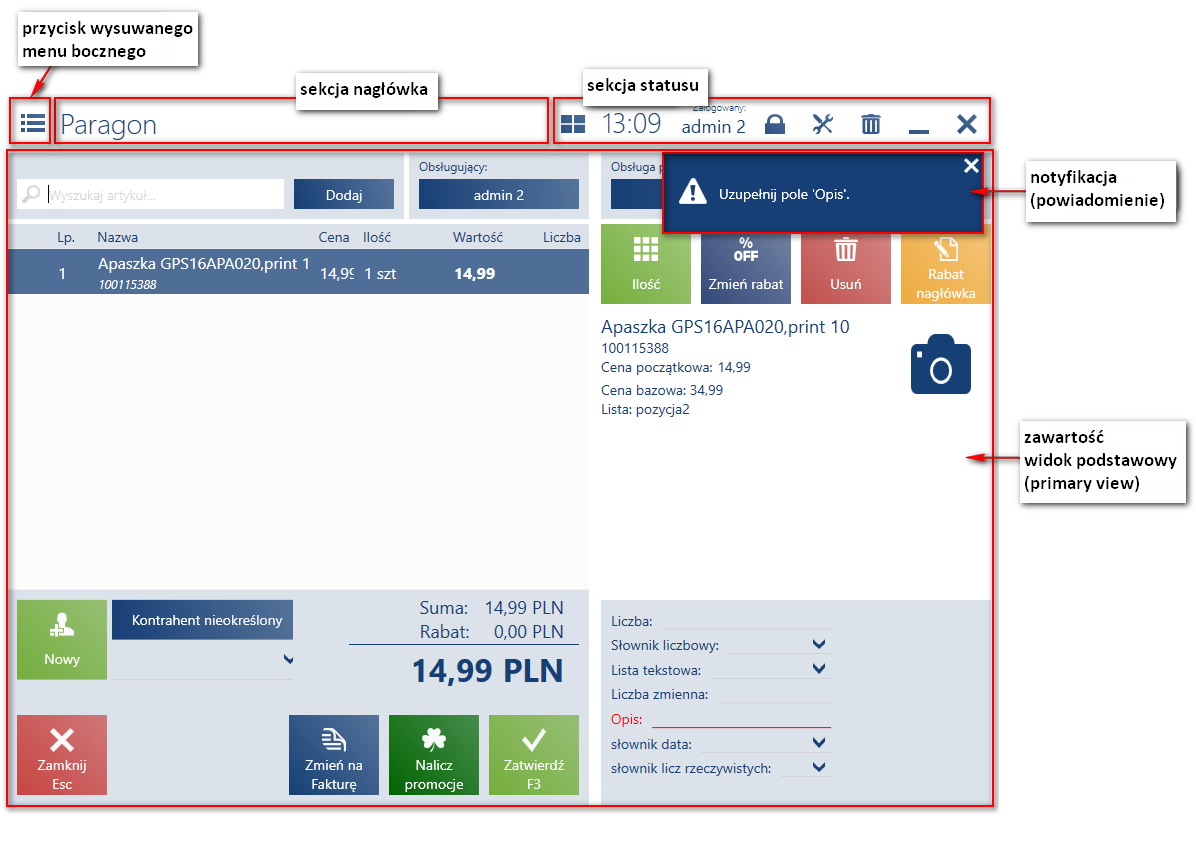This screenshot has width=1196, height=848.
Task: Dismiss the 'Uzupełnij pole Opis' notification
Action: pyautogui.click(x=971, y=165)
